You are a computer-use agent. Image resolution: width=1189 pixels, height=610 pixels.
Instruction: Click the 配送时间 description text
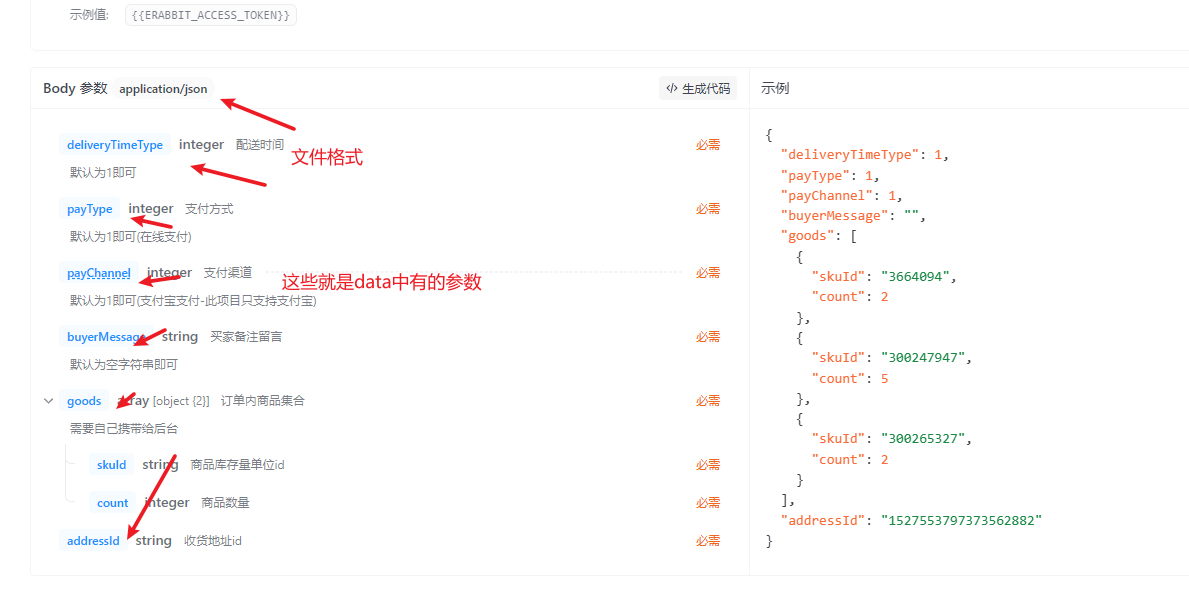pos(260,144)
